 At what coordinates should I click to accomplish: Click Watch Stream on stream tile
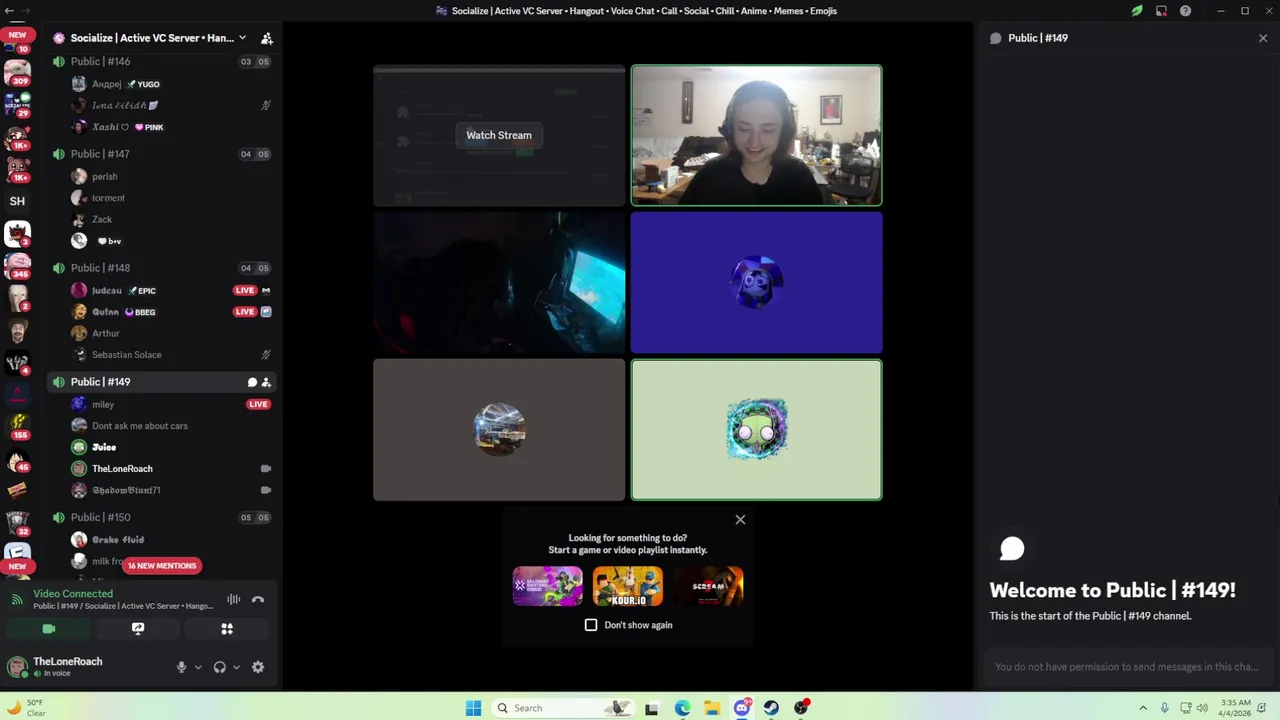point(499,135)
